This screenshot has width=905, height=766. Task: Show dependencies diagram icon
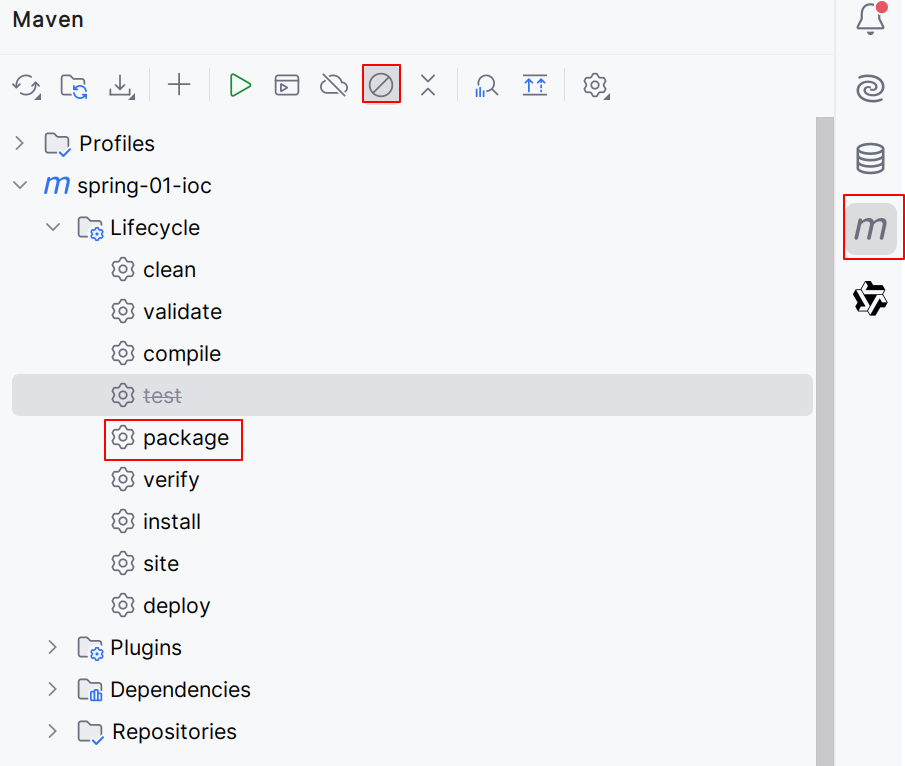click(534, 85)
